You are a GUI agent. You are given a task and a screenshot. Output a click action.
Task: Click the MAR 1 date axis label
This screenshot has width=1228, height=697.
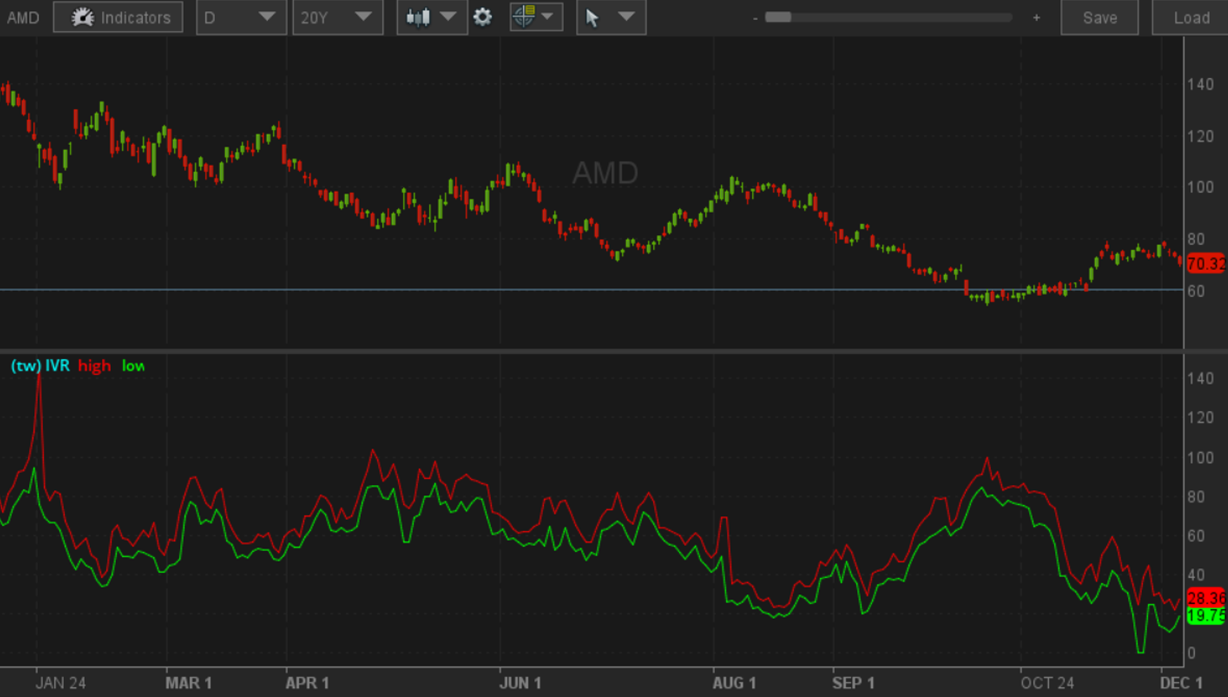click(188, 683)
